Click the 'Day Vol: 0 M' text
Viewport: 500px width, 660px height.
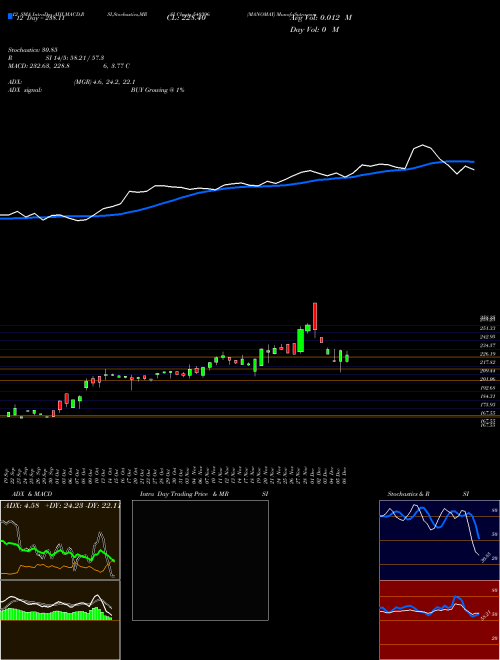coord(314,30)
